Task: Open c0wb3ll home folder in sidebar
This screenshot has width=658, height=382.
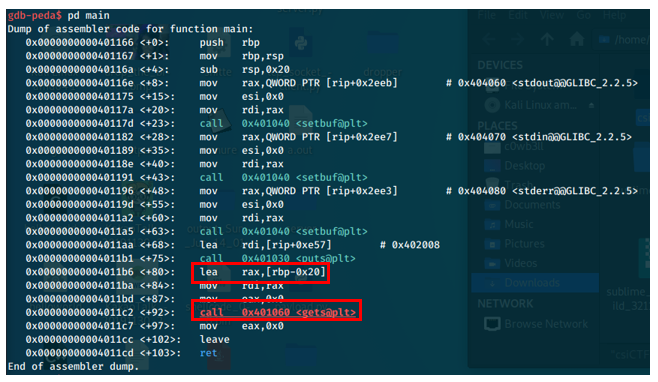Action: click(x=524, y=147)
